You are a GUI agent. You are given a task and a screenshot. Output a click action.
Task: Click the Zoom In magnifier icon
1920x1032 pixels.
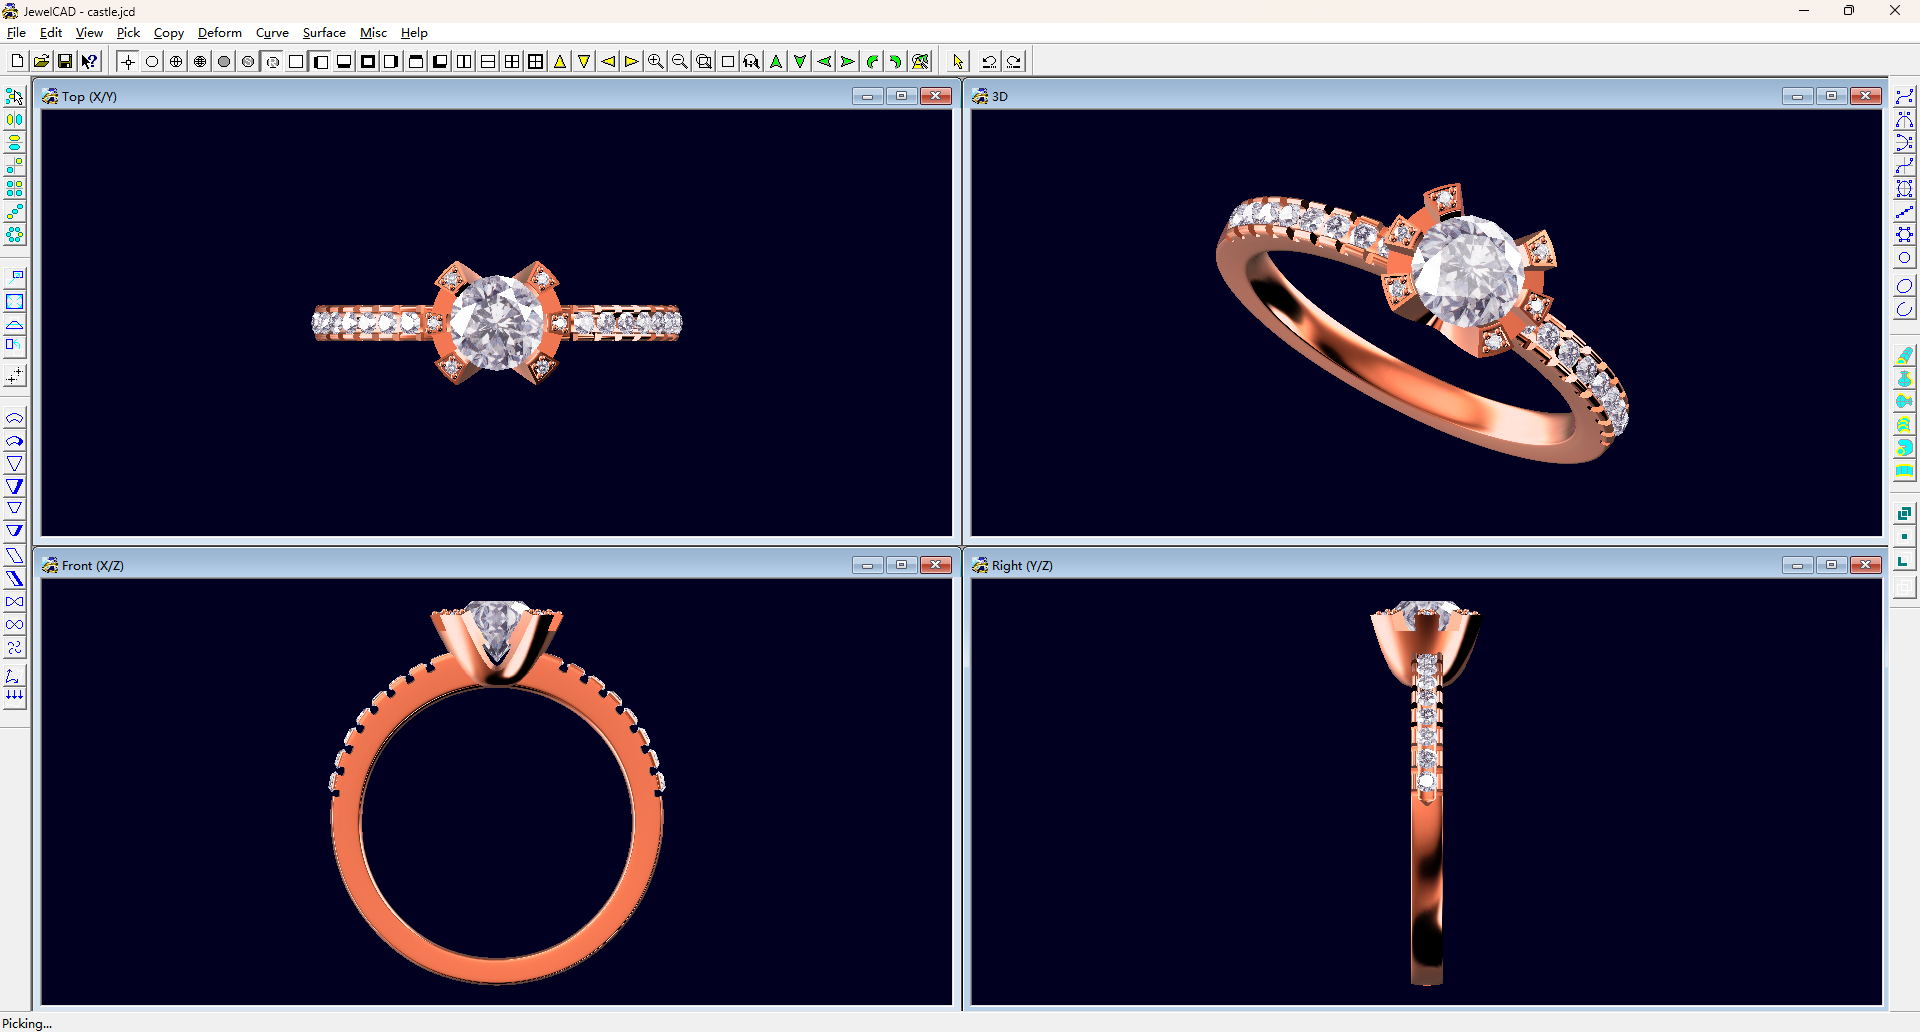tap(656, 61)
